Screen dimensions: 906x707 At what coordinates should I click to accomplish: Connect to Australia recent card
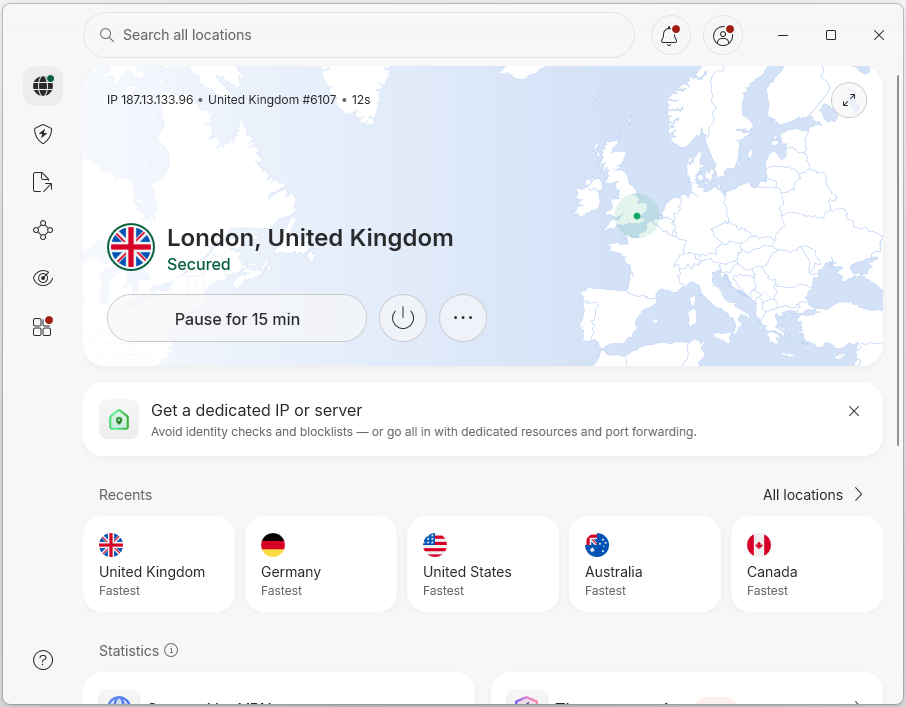pyautogui.click(x=645, y=564)
